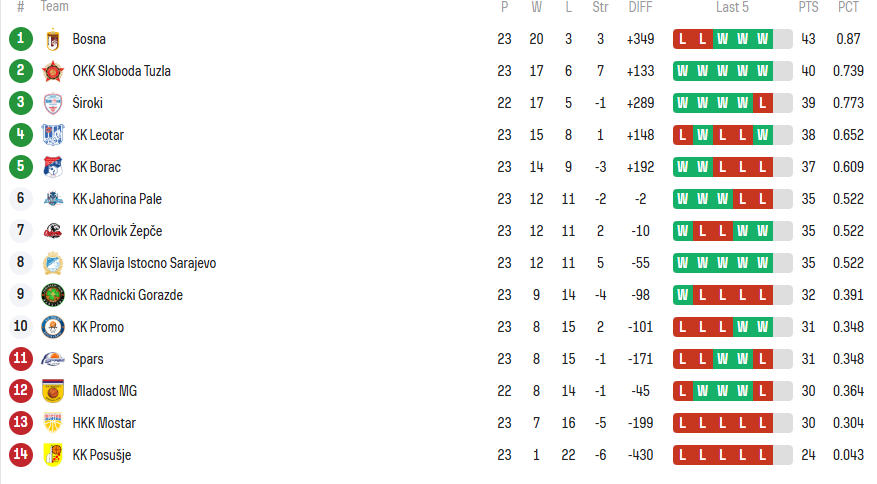
Task: Click the Last 5 column header
Action: [x=732, y=7]
